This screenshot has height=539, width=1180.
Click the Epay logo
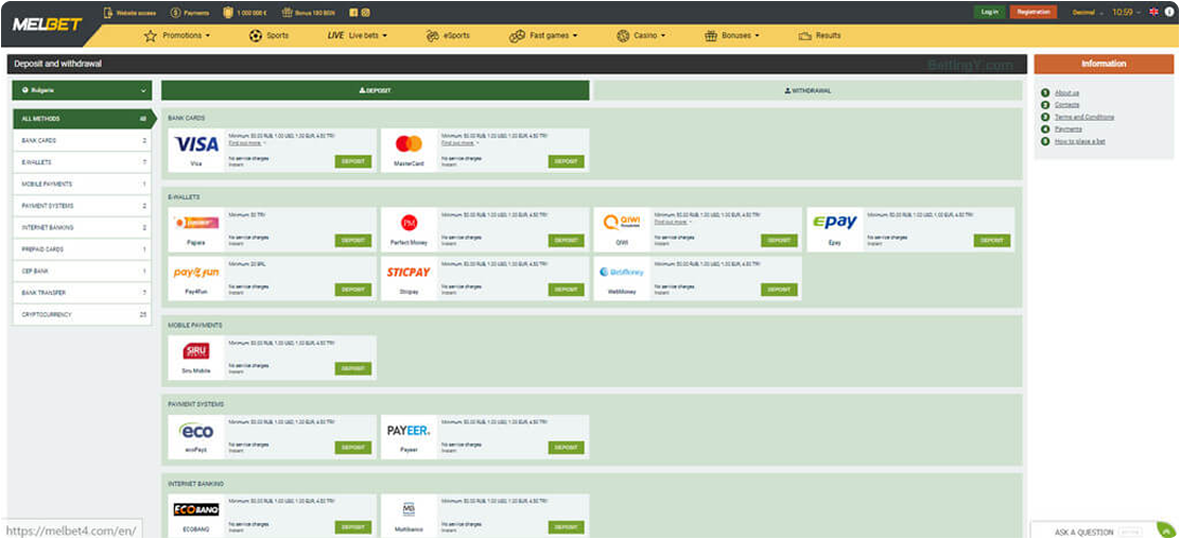835,223
